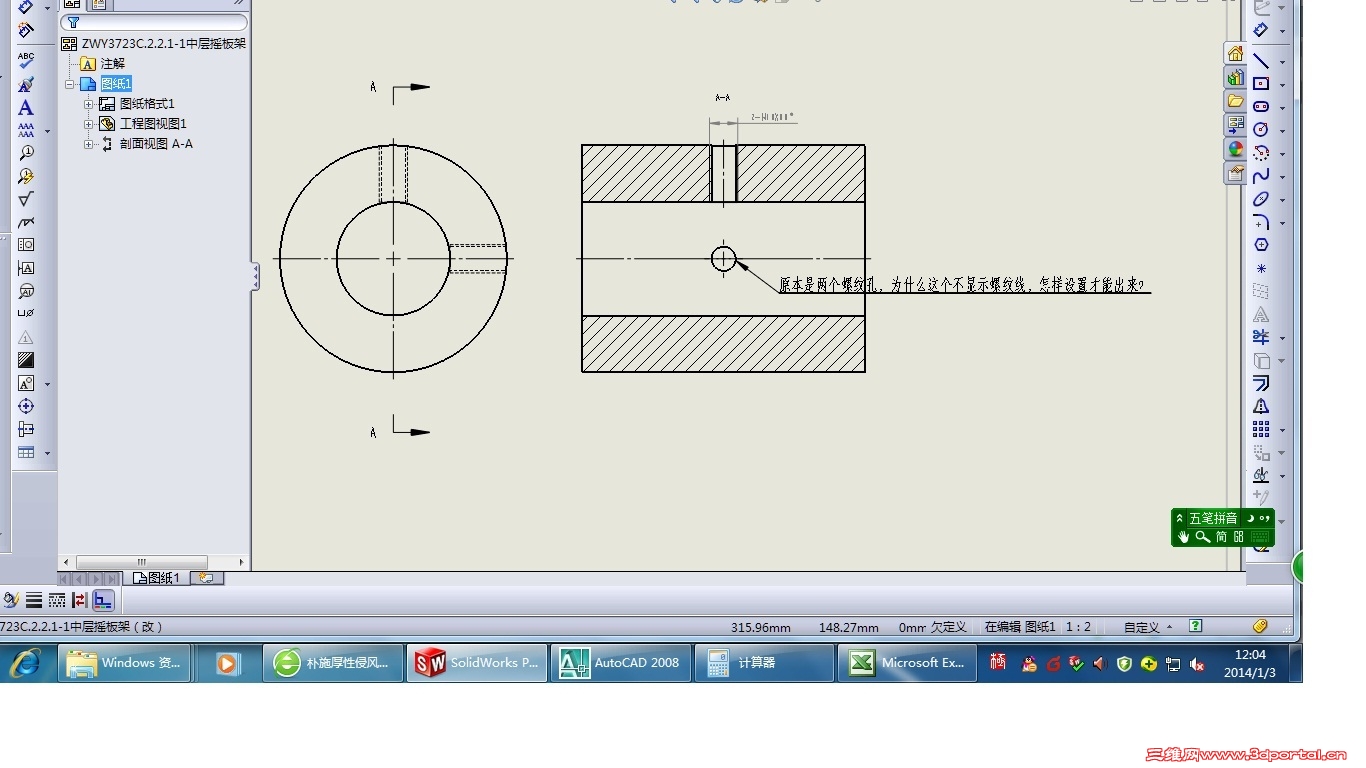This screenshot has width=1366, height=768.
Task: Select the Linear Sketch Pattern tool
Action: [x=1261, y=429]
